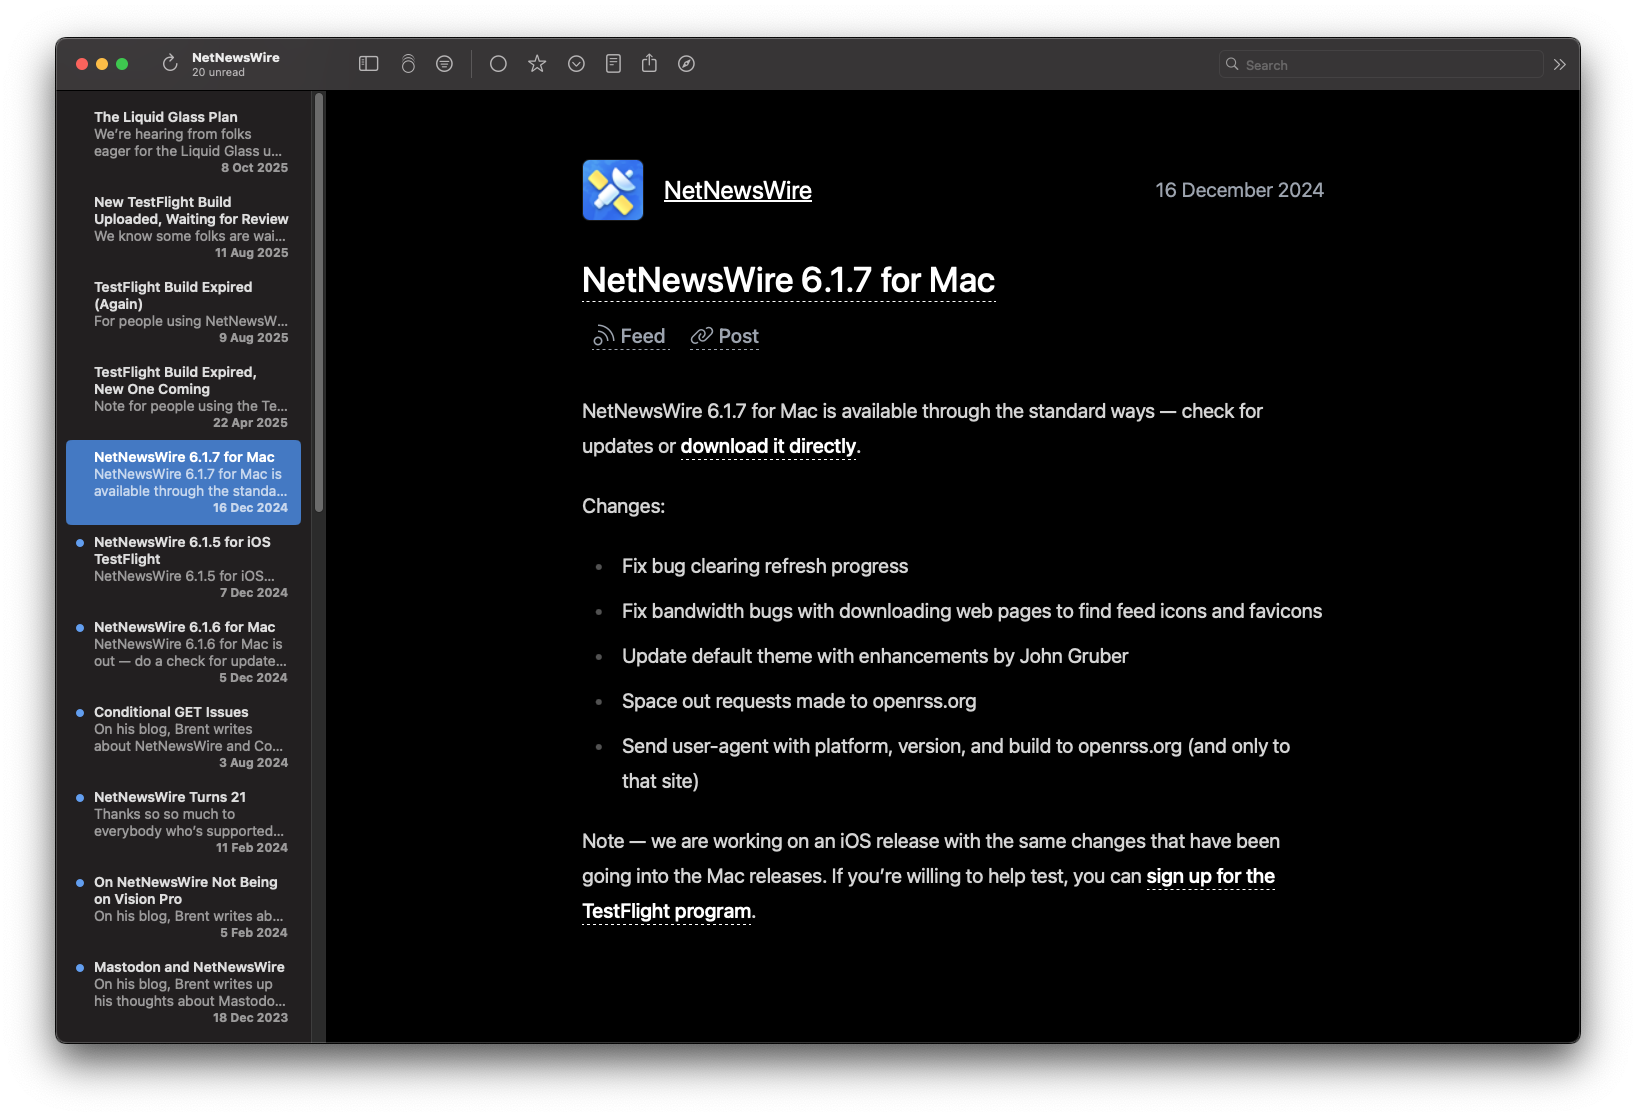Image resolution: width=1636 pixels, height=1117 pixels.
Task: Click the Post link
Action: [x=725, y=337]
